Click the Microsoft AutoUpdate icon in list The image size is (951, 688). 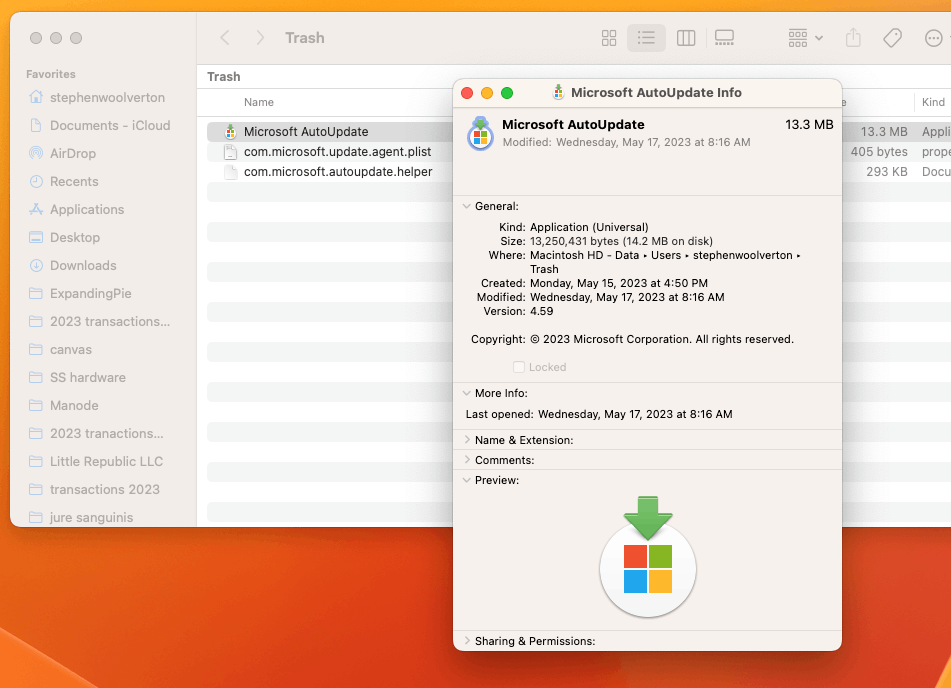point(230,132)
